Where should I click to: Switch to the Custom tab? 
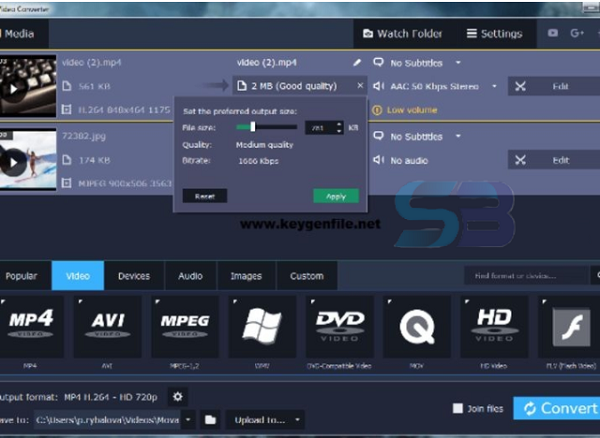point(307,276)
